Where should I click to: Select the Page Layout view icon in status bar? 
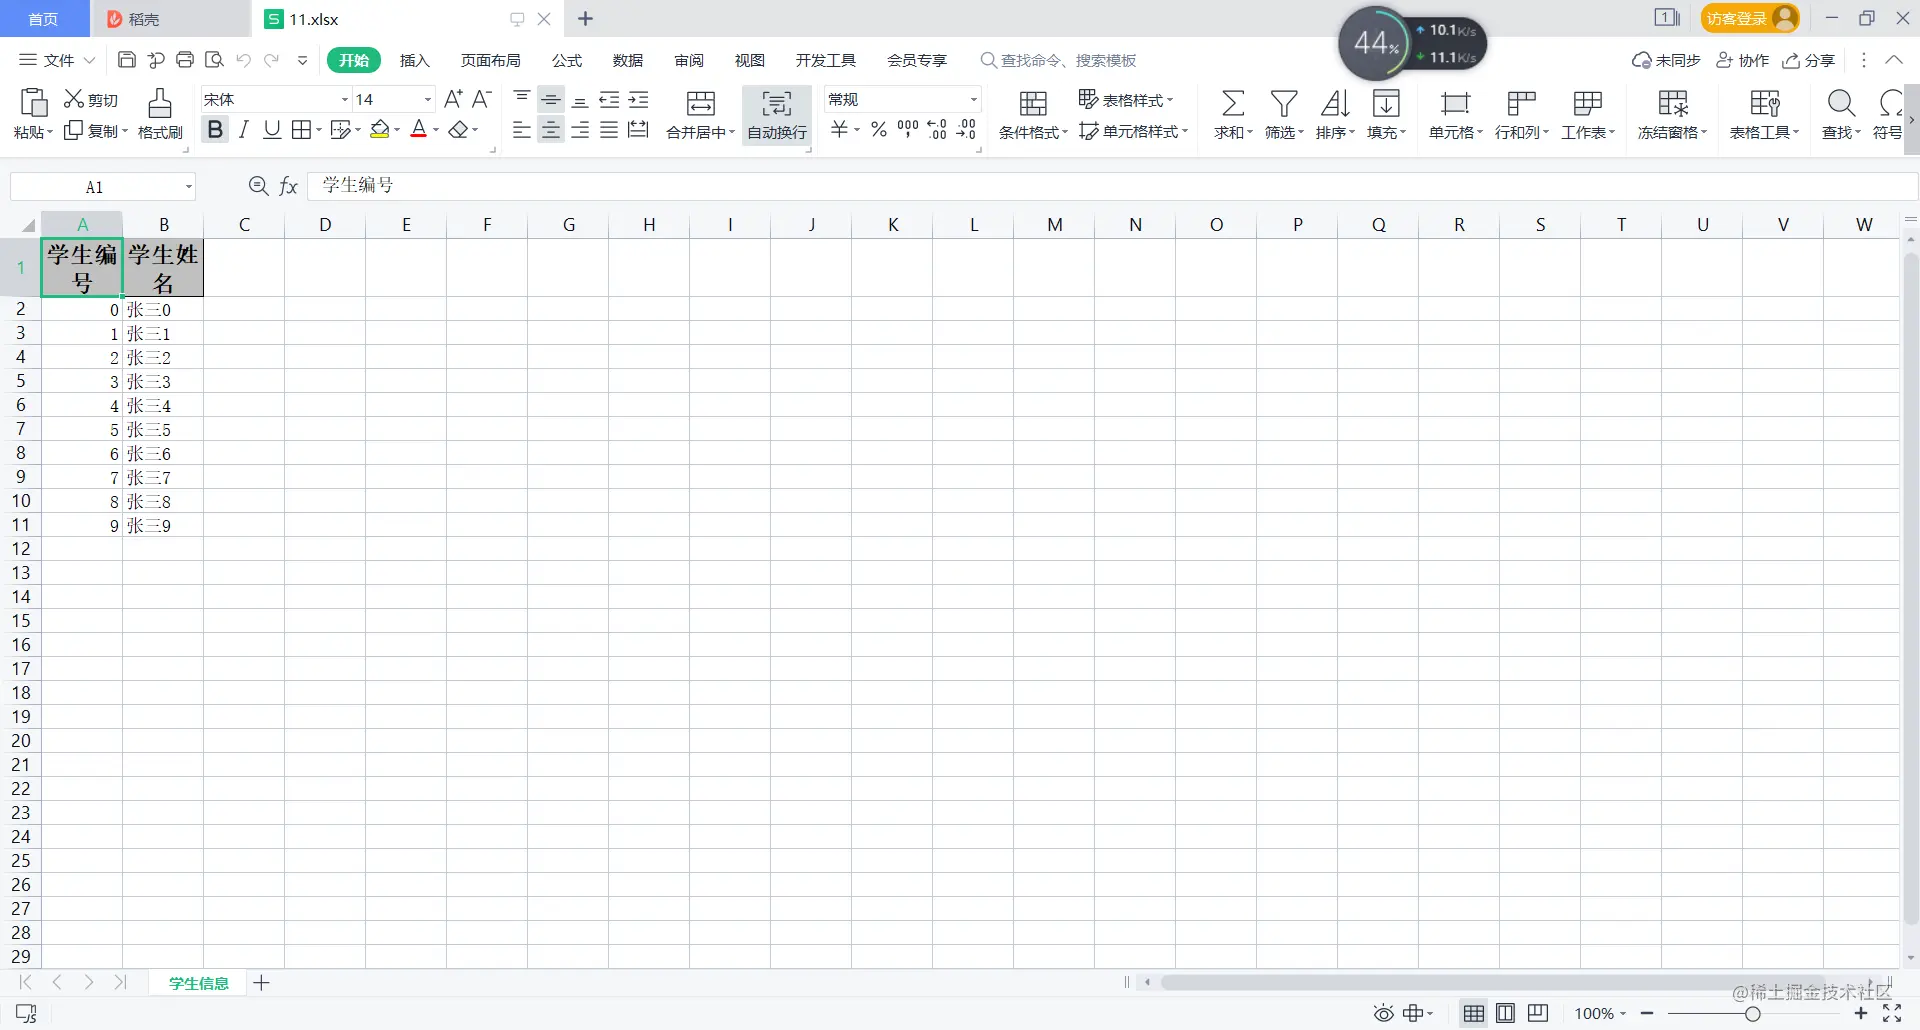(x=1506, y=1014)
